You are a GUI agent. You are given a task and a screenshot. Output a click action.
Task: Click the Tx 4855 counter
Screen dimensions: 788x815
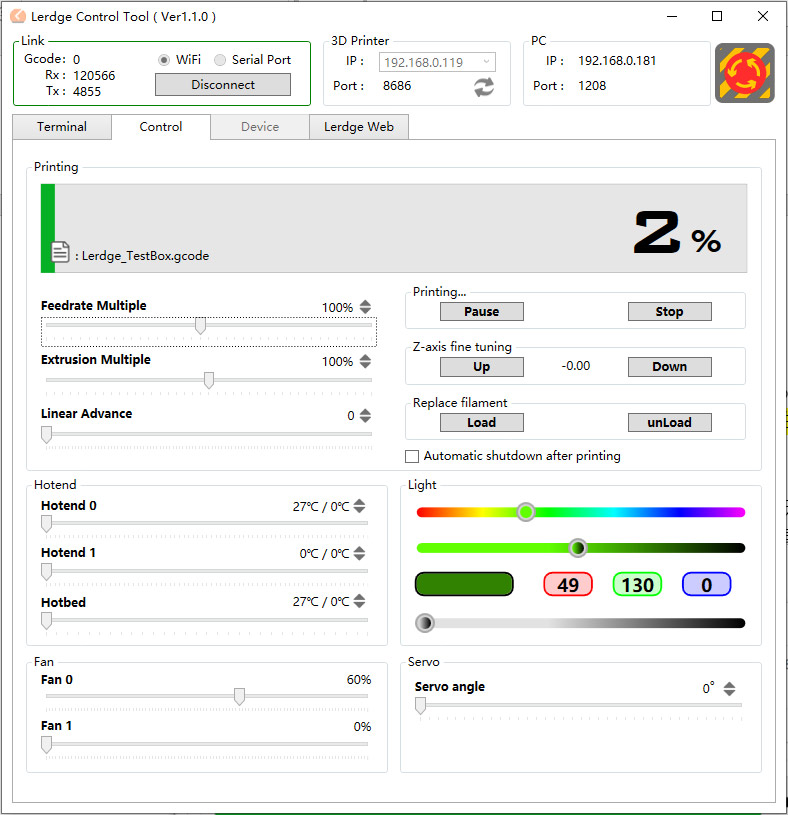point(87,91)
